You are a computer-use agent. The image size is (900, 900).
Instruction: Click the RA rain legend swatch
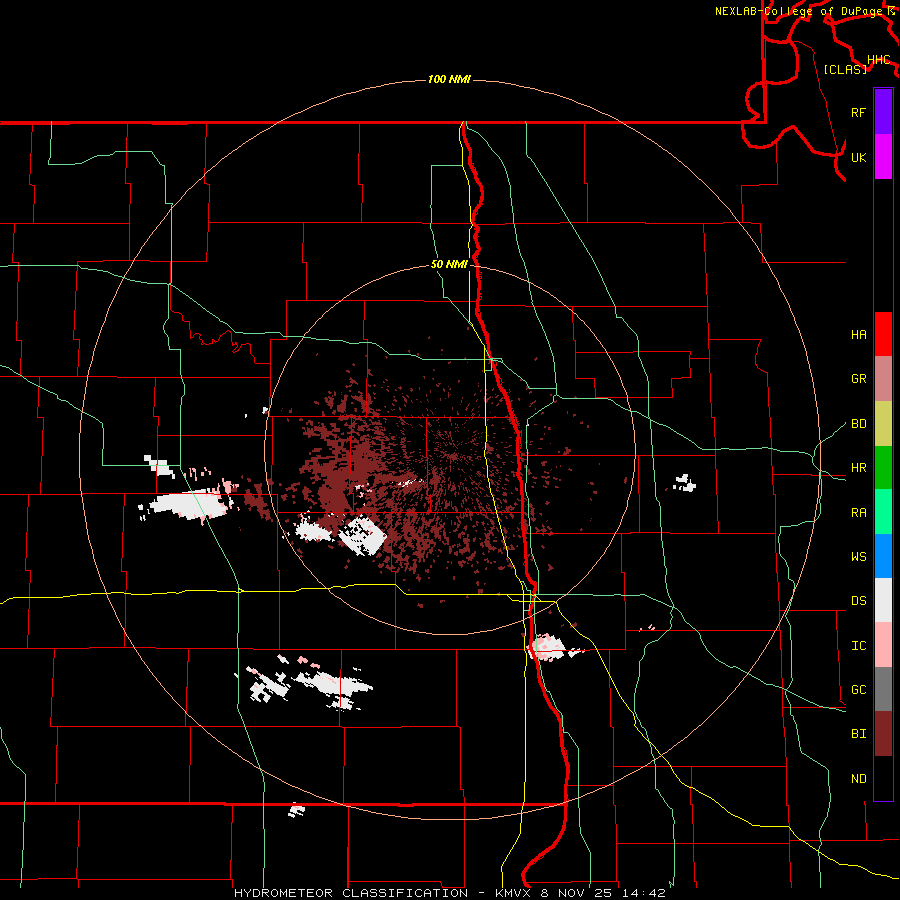[x=883, y=512]
